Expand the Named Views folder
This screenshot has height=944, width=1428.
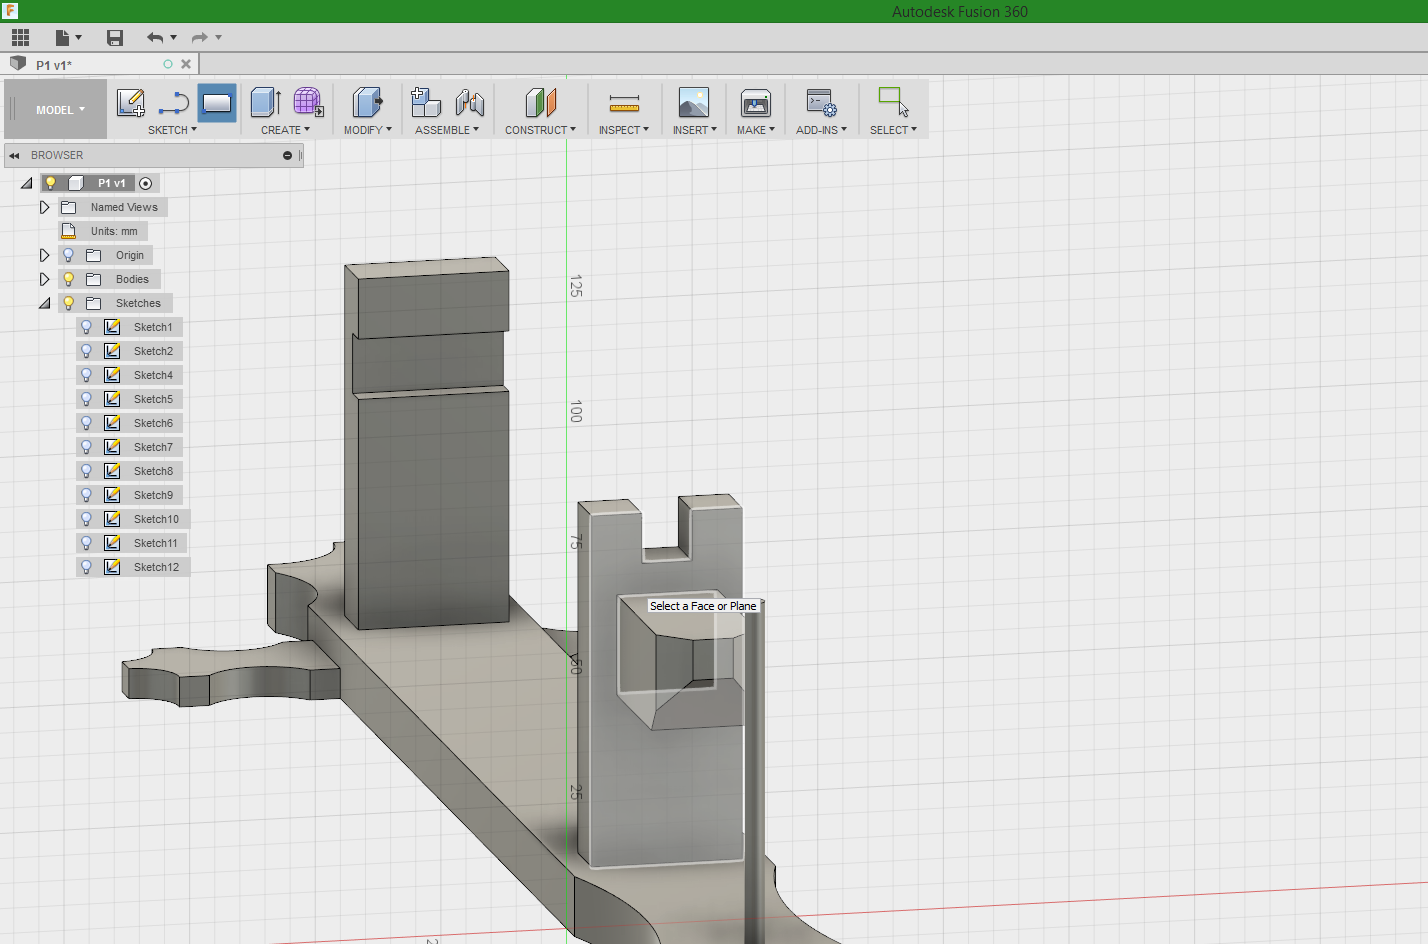44,207
